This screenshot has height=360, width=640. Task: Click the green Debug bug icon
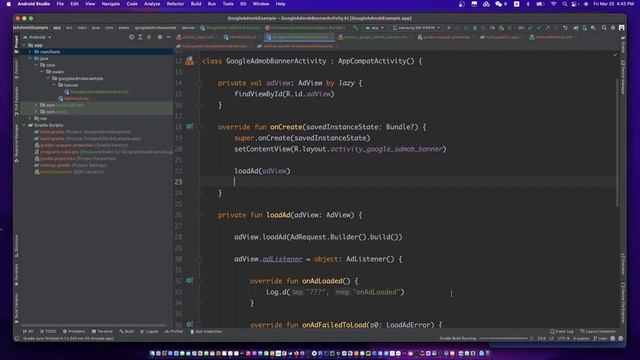475,28
